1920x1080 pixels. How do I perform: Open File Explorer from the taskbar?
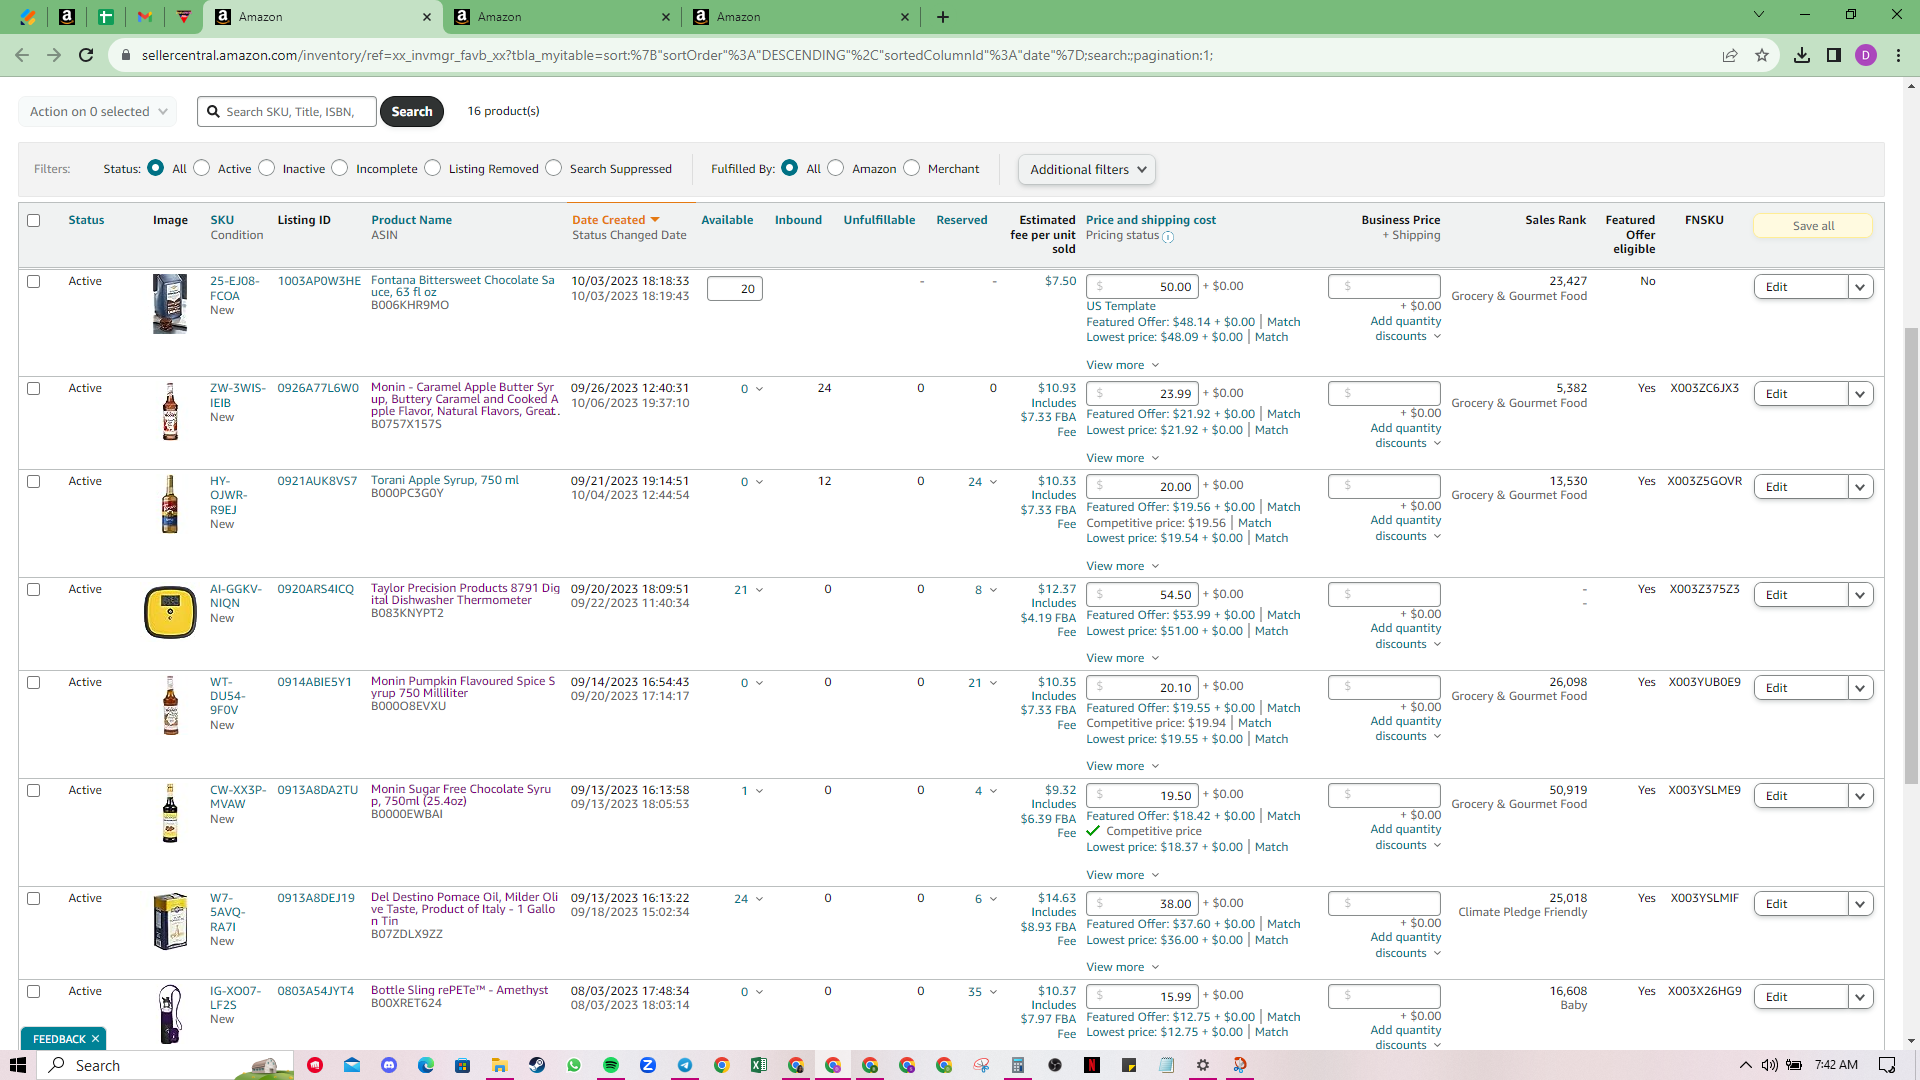coord(500,1065)
